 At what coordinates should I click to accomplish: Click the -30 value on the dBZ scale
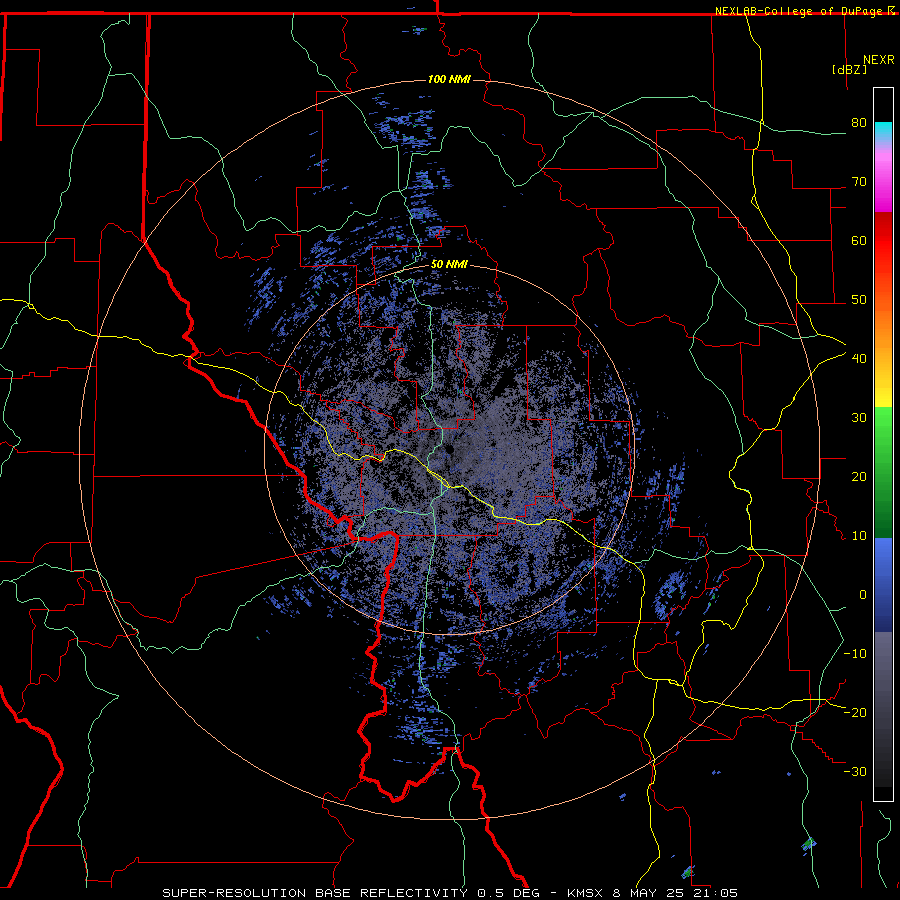pos(855,771)
